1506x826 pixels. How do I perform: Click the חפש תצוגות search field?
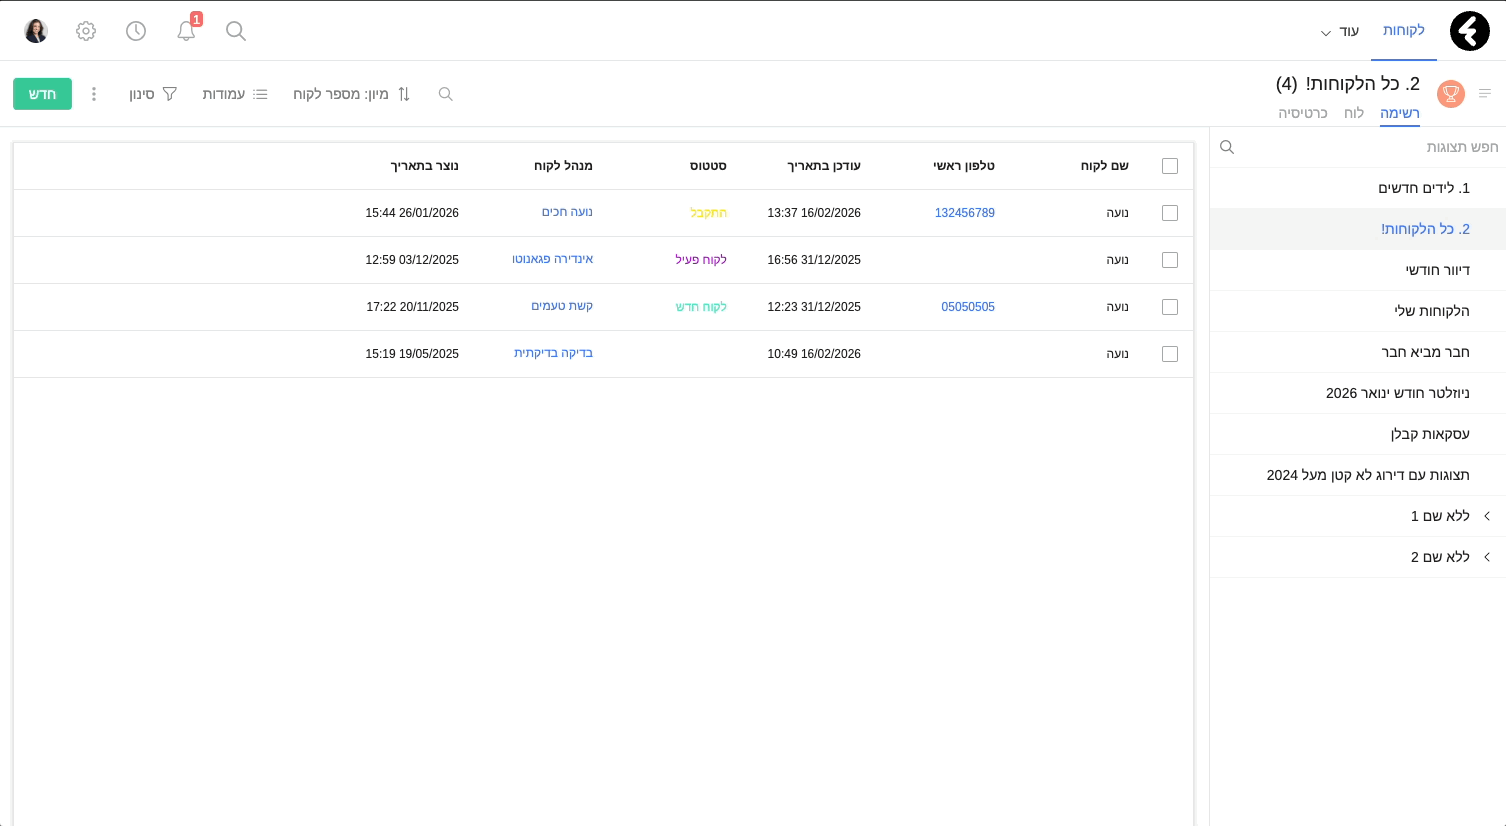click(1358, 147)
